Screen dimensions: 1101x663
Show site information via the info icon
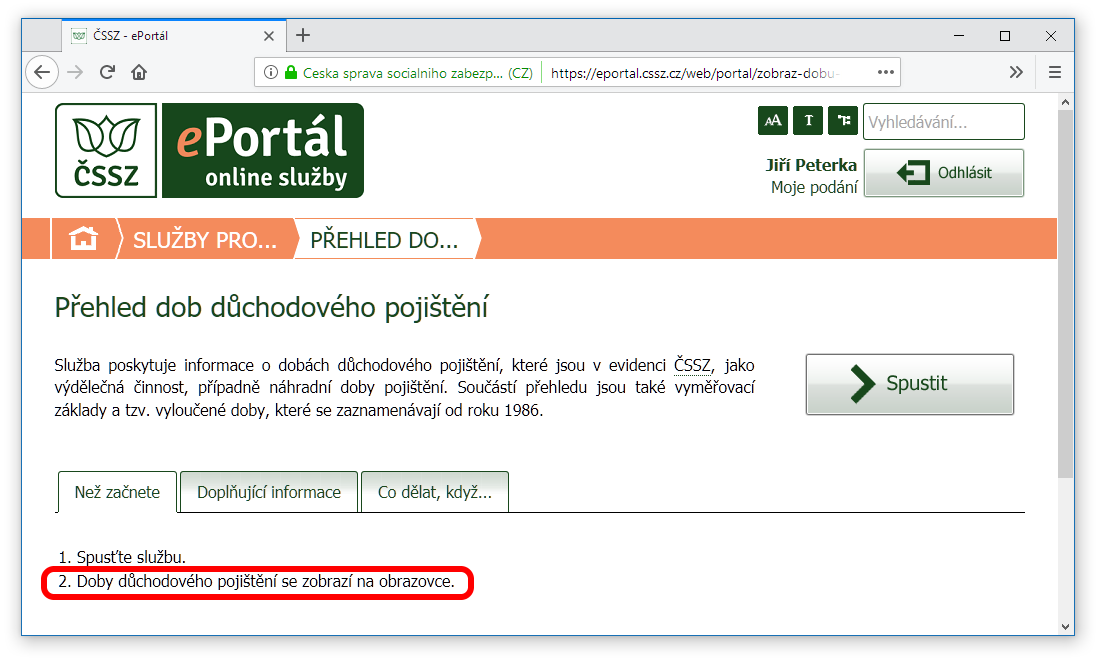click(x=270, y=72)
